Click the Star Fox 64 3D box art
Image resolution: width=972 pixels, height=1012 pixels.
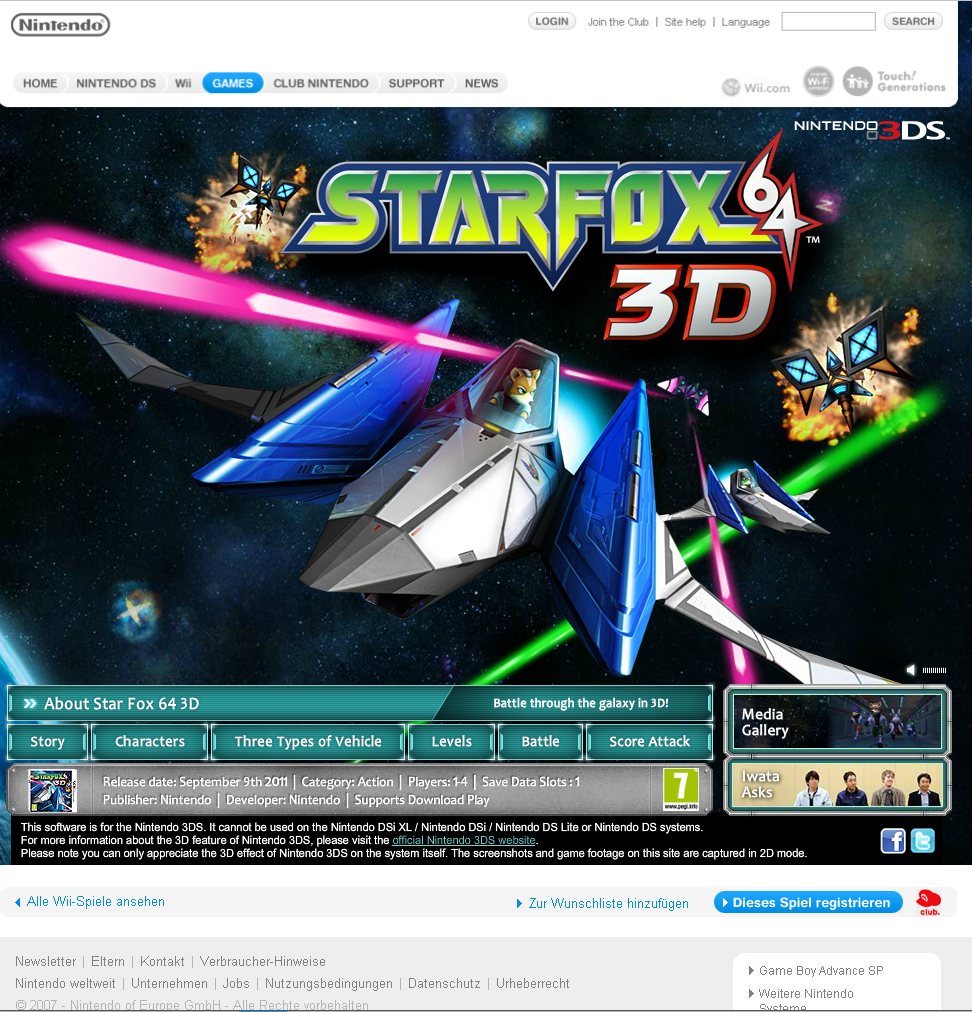click(x=53, y=790)
